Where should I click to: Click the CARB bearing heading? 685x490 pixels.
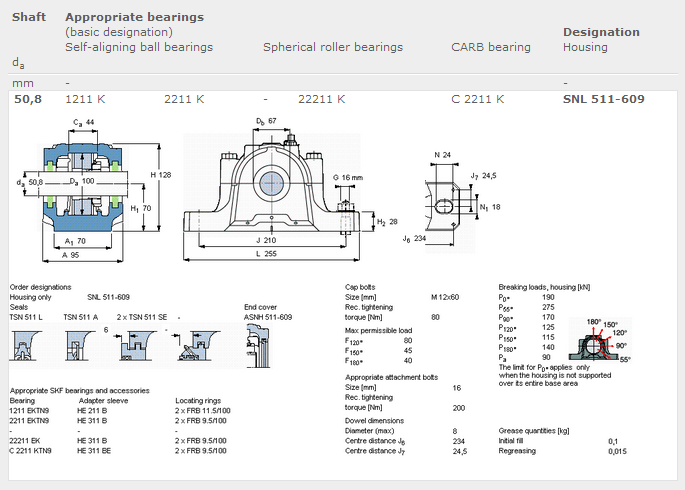click(x=491, y=47)
